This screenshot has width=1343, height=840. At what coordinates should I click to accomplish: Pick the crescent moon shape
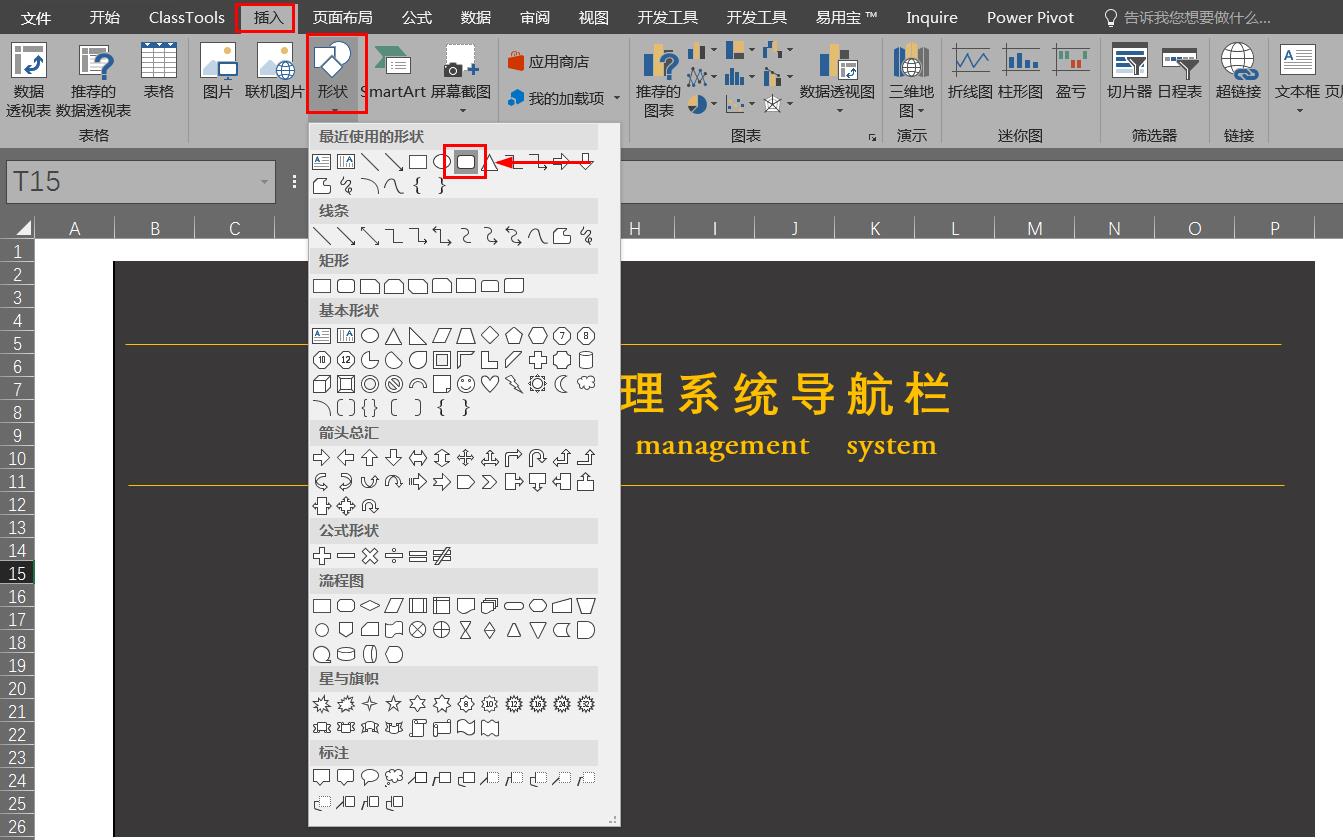click(x=562, y=384)
